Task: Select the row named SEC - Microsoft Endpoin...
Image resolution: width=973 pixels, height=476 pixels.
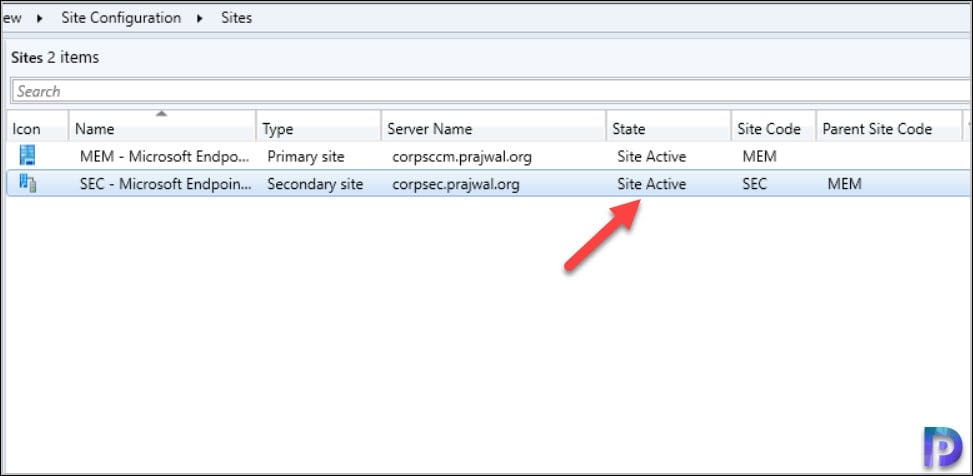Action: point(486,184)
